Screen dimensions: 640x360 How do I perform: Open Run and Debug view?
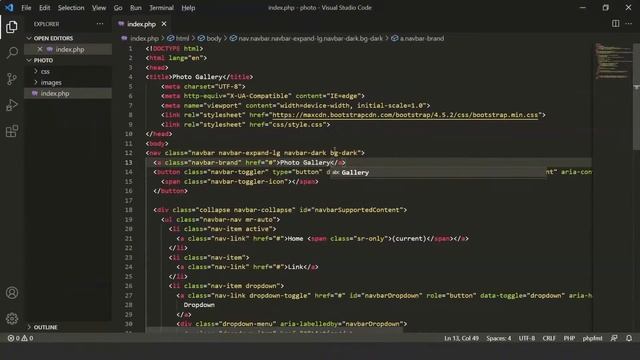point(12,105)
